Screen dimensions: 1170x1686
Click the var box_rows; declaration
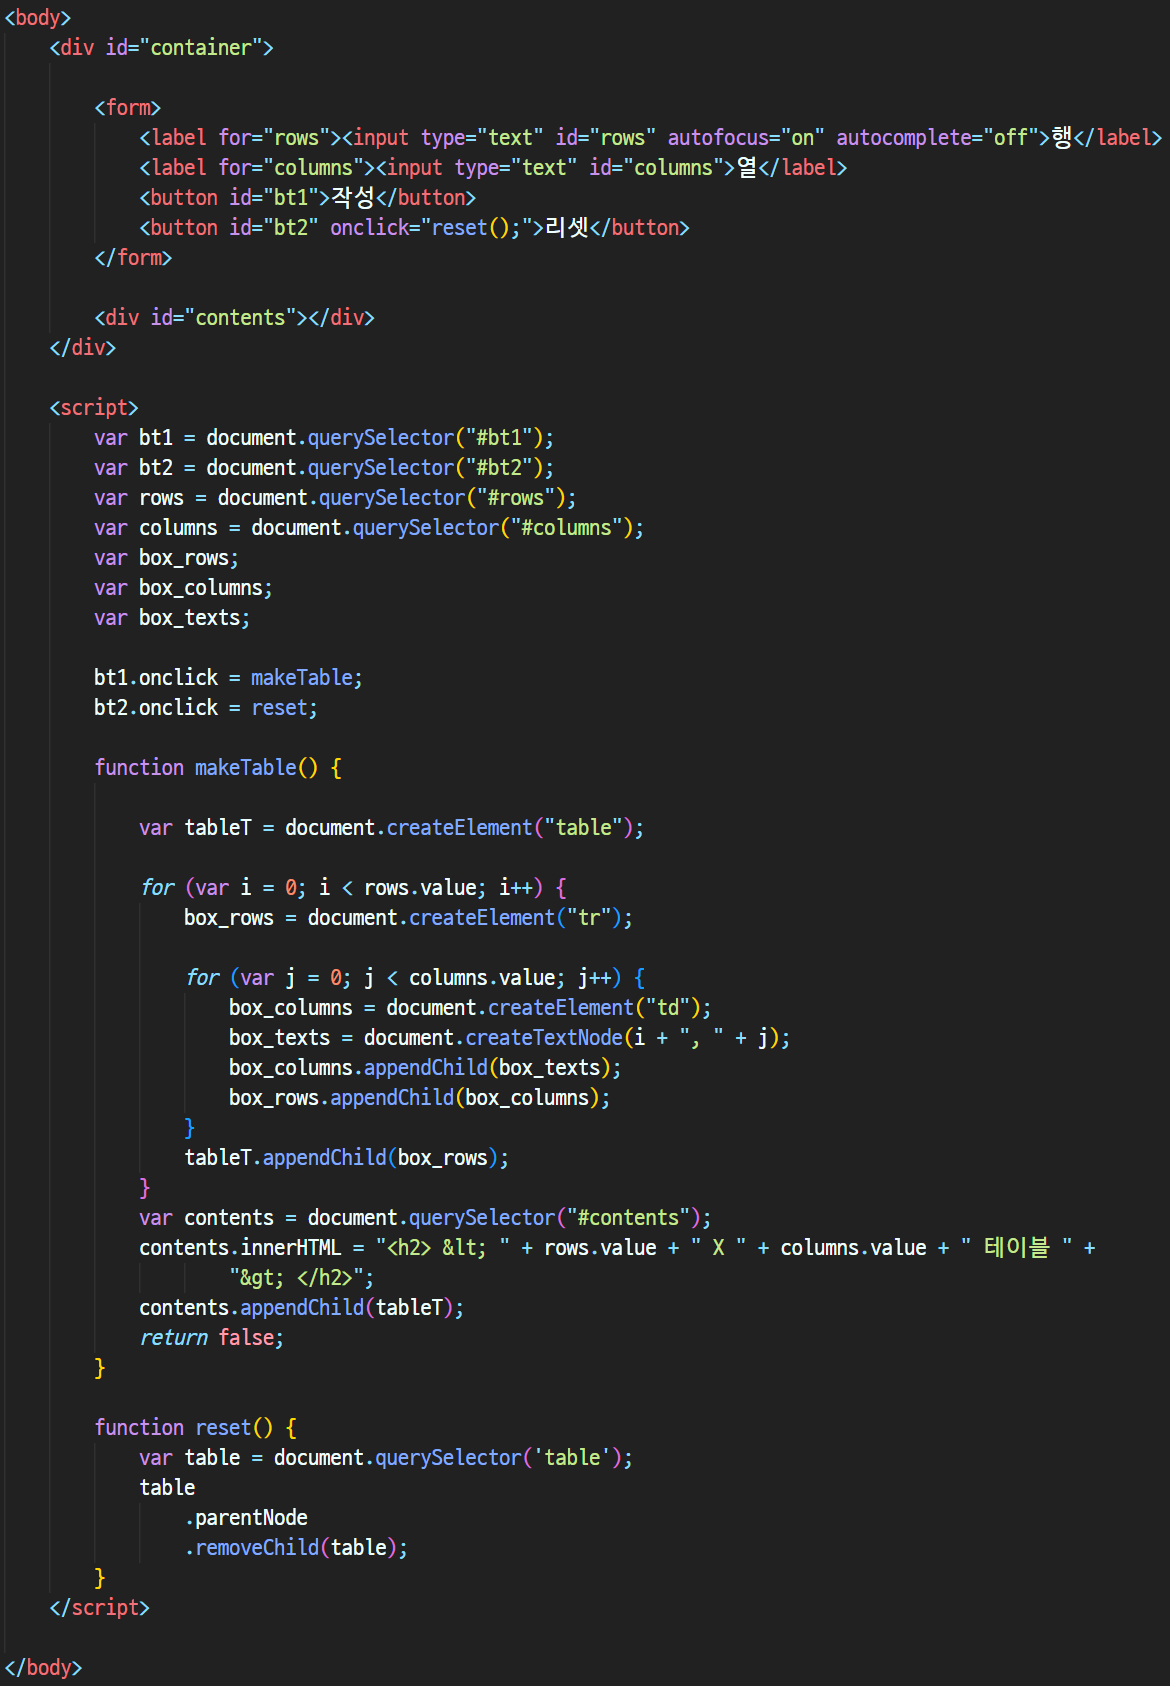pyautogui.click(x=166, y=558)
